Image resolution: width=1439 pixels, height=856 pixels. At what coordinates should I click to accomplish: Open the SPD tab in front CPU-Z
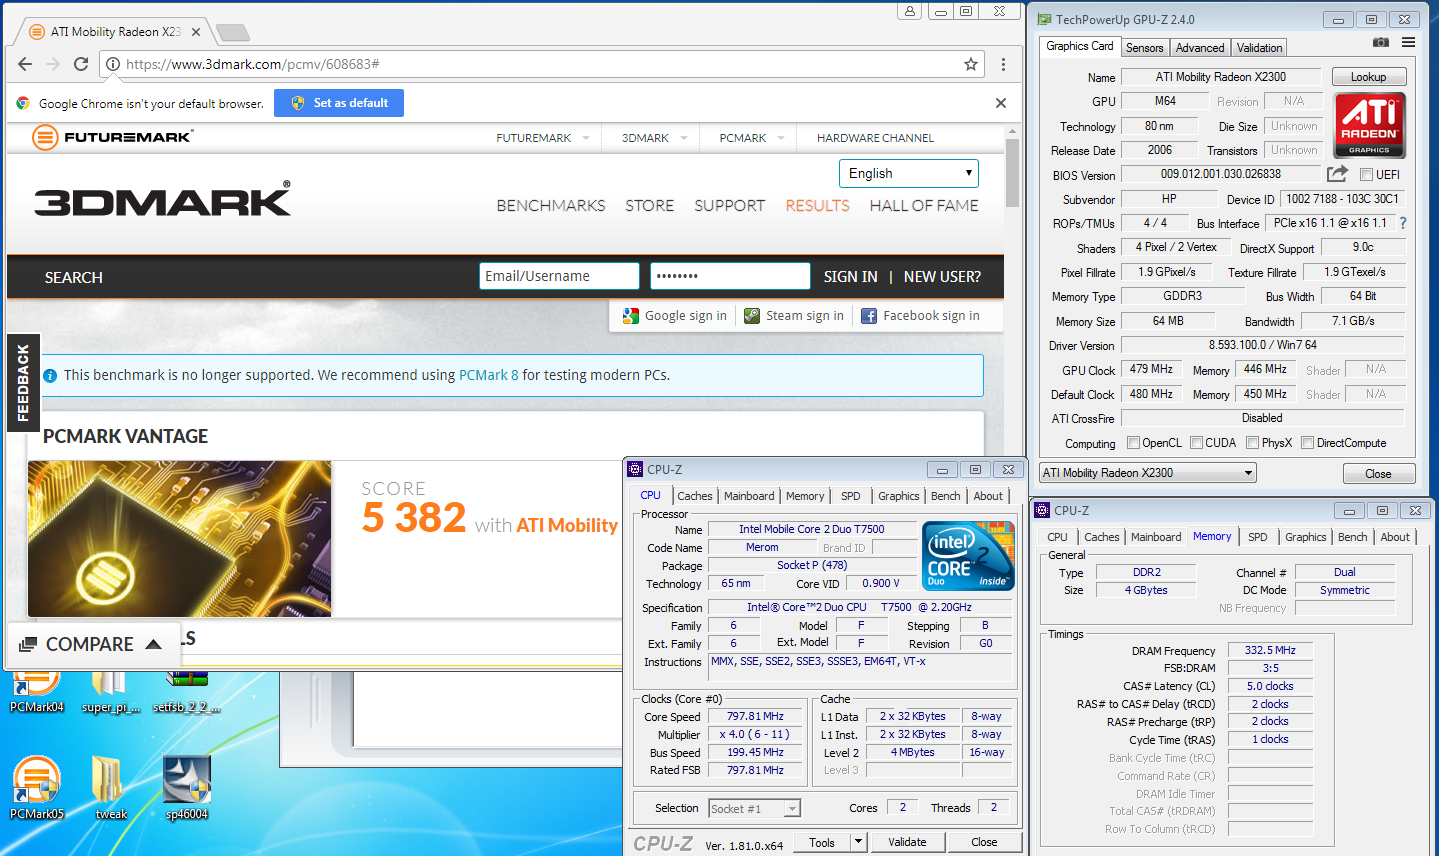851,496
